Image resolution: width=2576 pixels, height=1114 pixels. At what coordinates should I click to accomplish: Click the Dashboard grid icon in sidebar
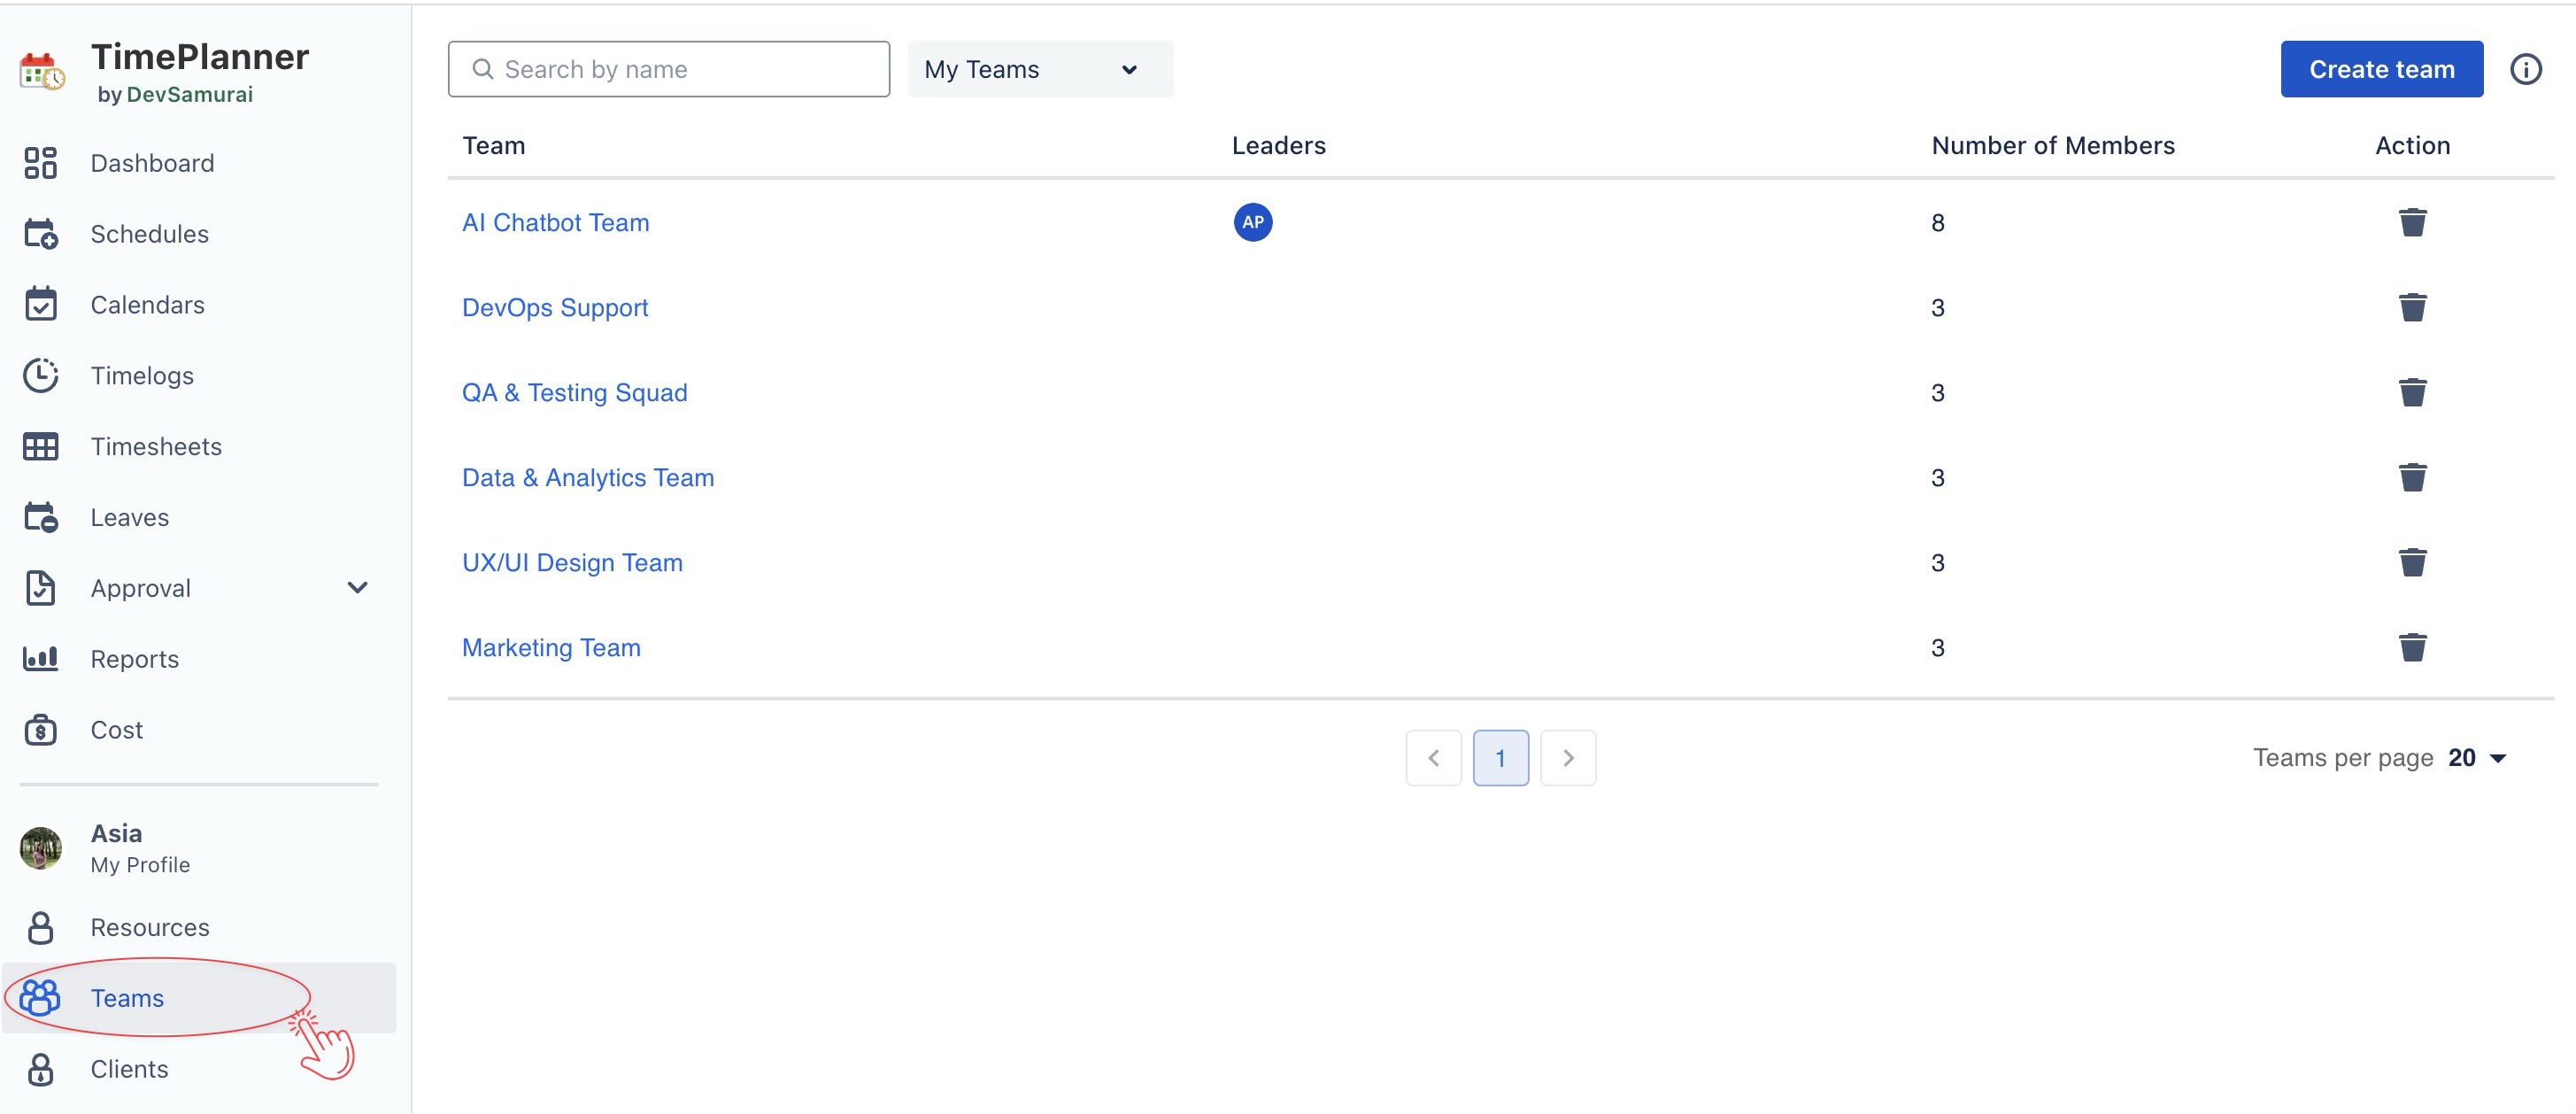(40, 163)
